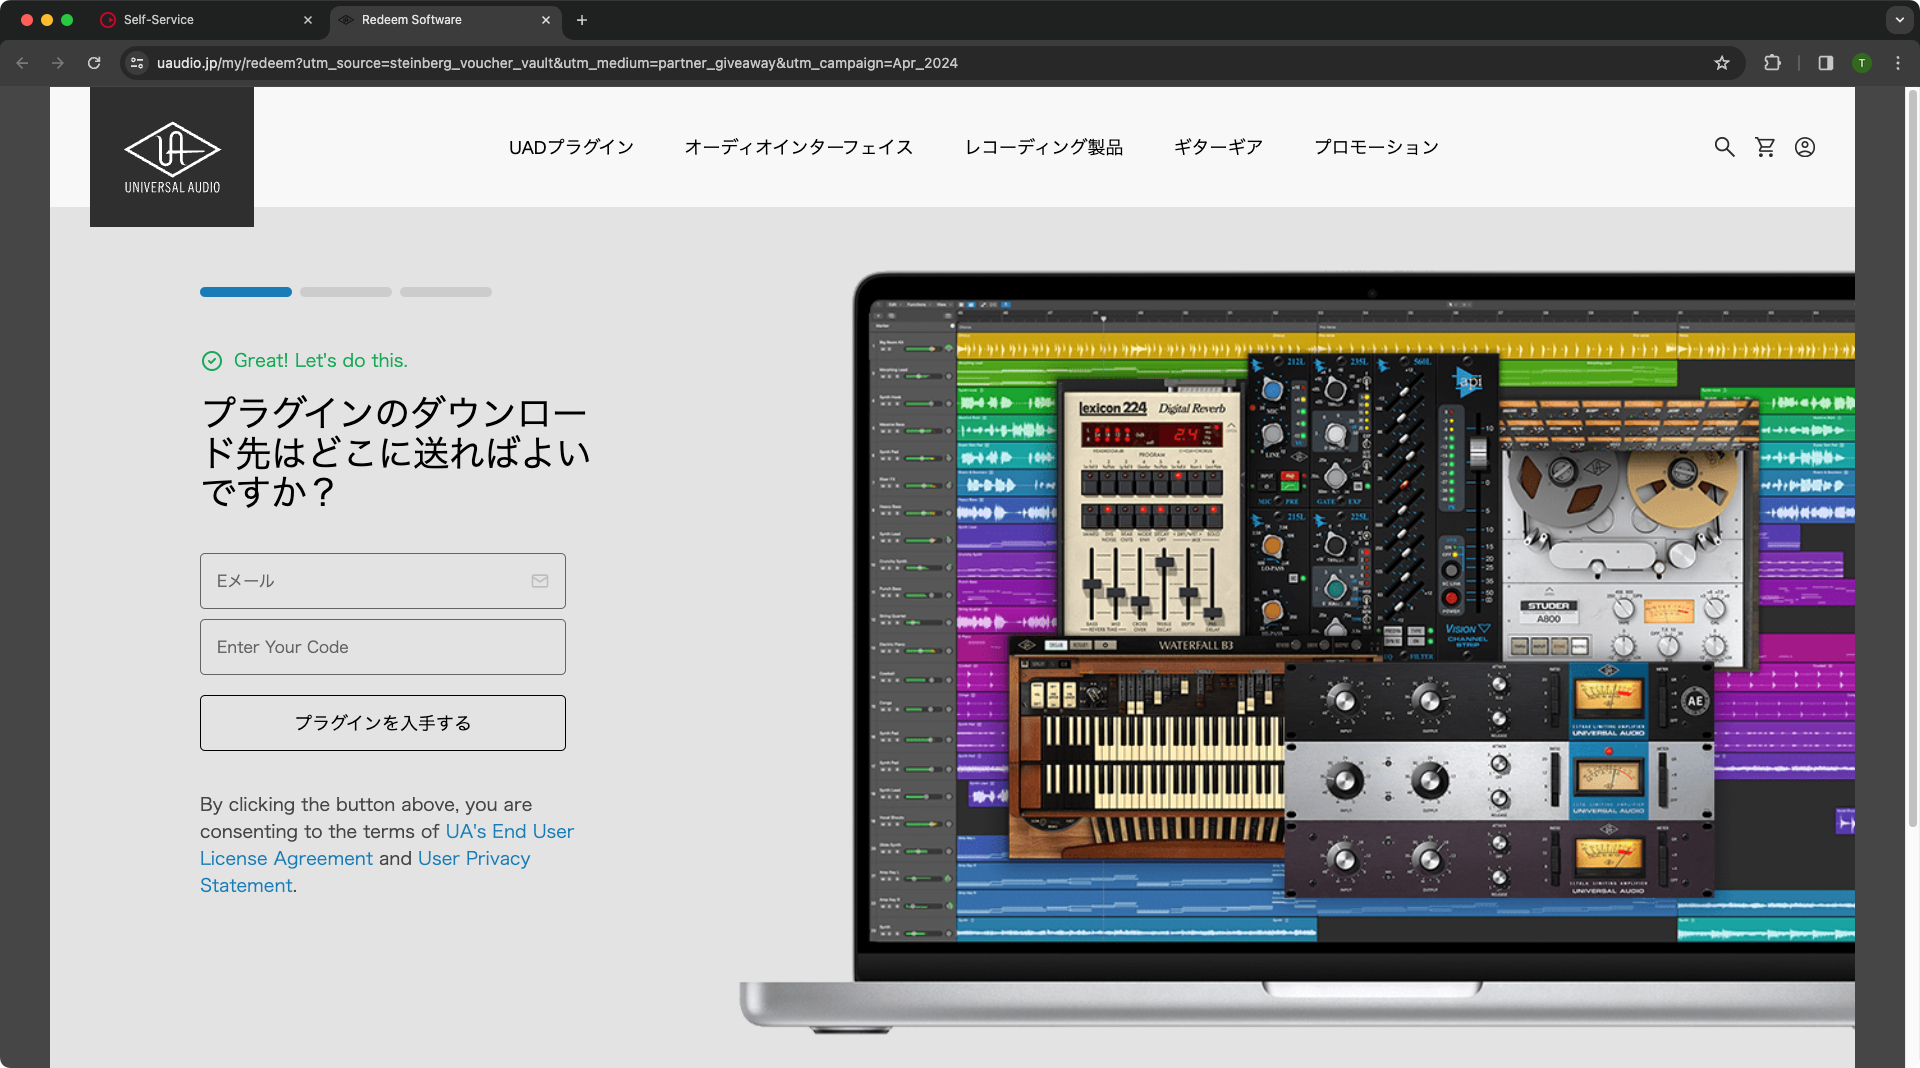1920x1068 pixels.
Task: Click the Eメール input field
Action: (x=383, y=581)
